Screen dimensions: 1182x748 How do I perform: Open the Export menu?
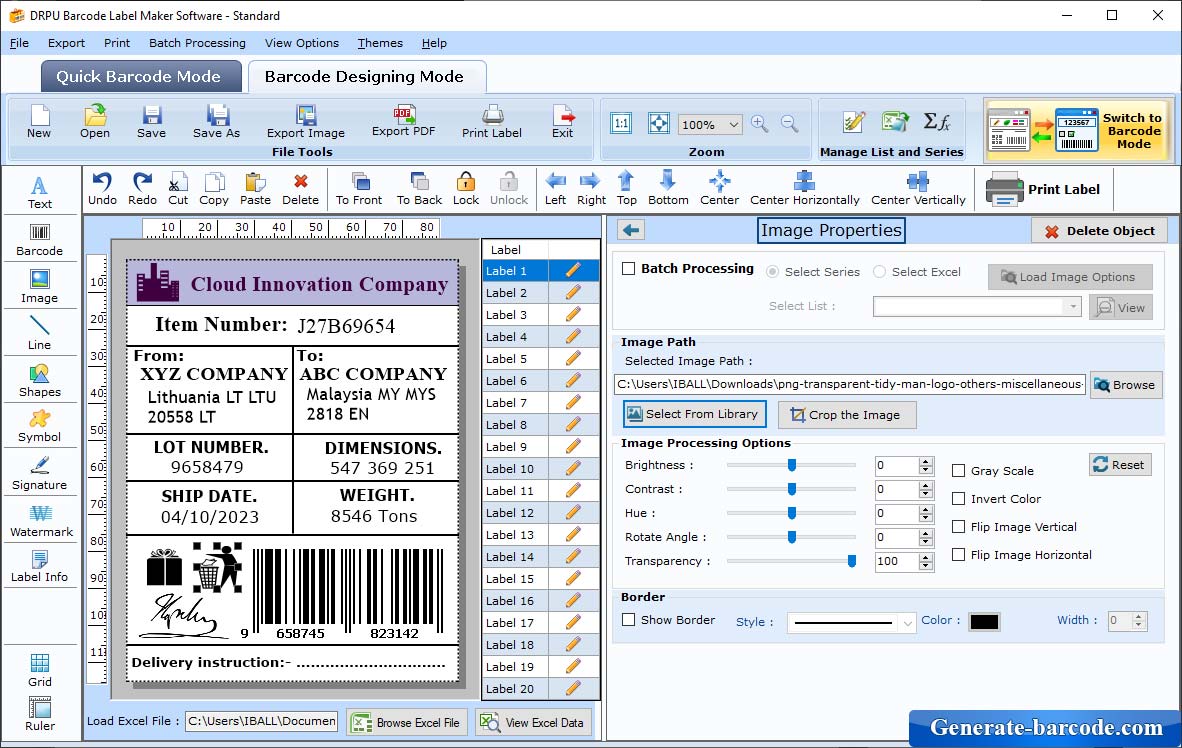[66, 43]
